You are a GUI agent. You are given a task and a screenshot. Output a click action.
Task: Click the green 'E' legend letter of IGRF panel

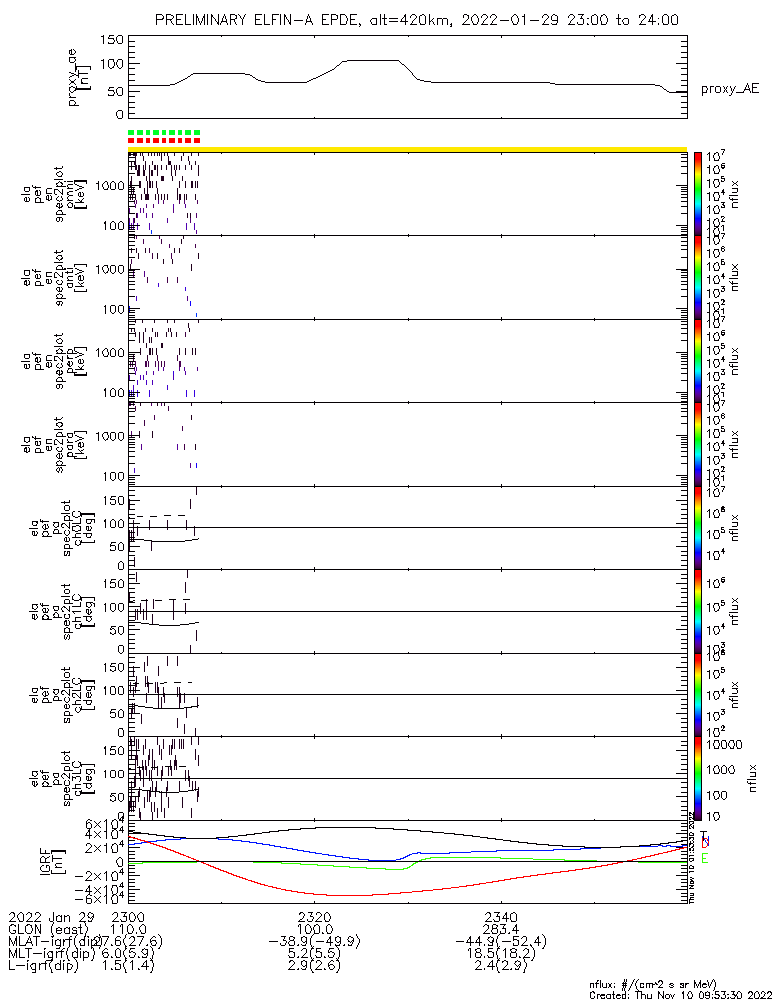(705, 859)
